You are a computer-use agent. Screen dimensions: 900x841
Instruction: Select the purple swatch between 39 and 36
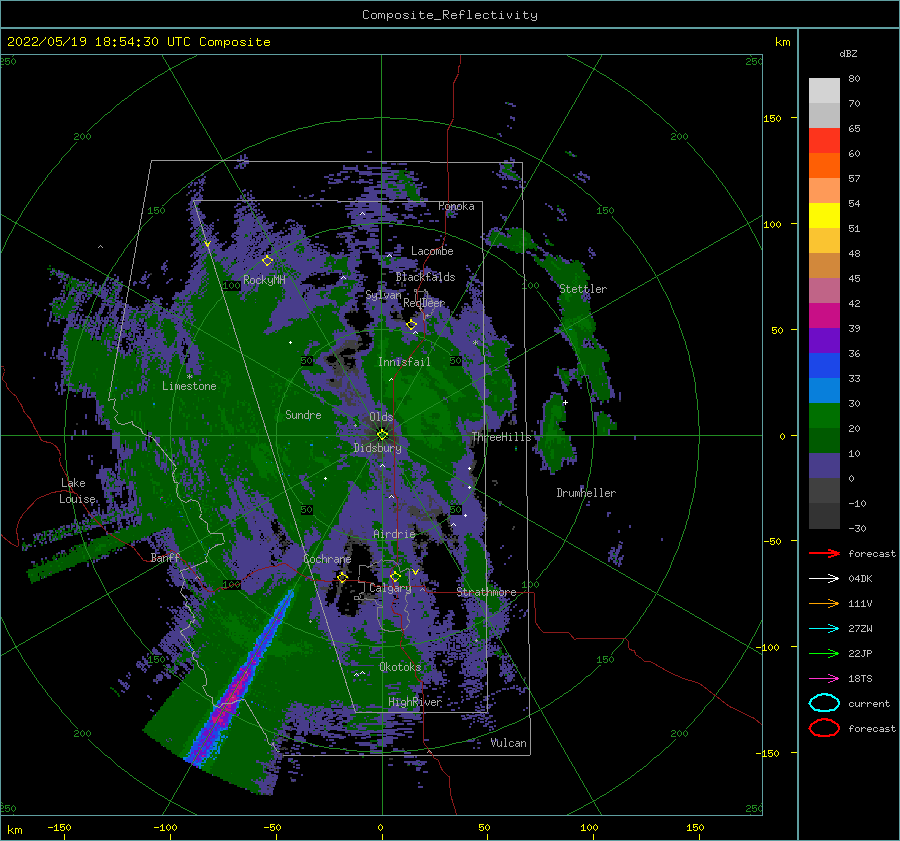[824, 340]
